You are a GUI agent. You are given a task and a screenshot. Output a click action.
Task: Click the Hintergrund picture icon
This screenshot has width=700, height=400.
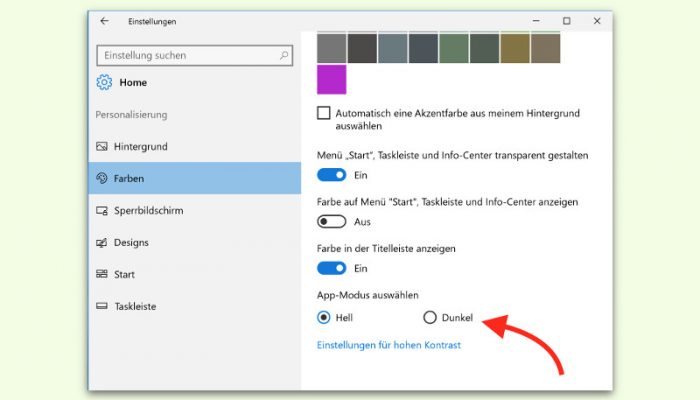[x=102, y=146]
